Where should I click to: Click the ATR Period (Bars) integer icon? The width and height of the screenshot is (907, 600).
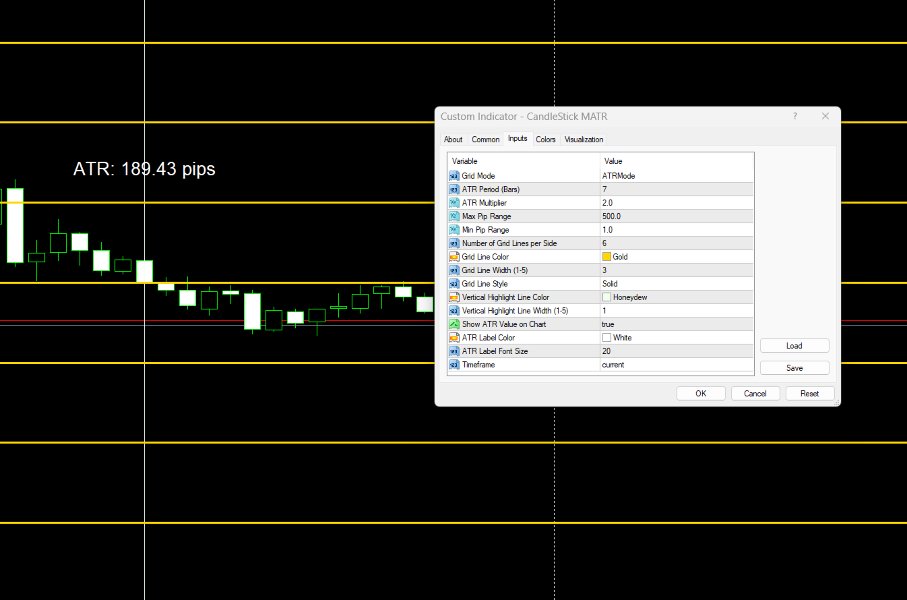tap(454, 188)
